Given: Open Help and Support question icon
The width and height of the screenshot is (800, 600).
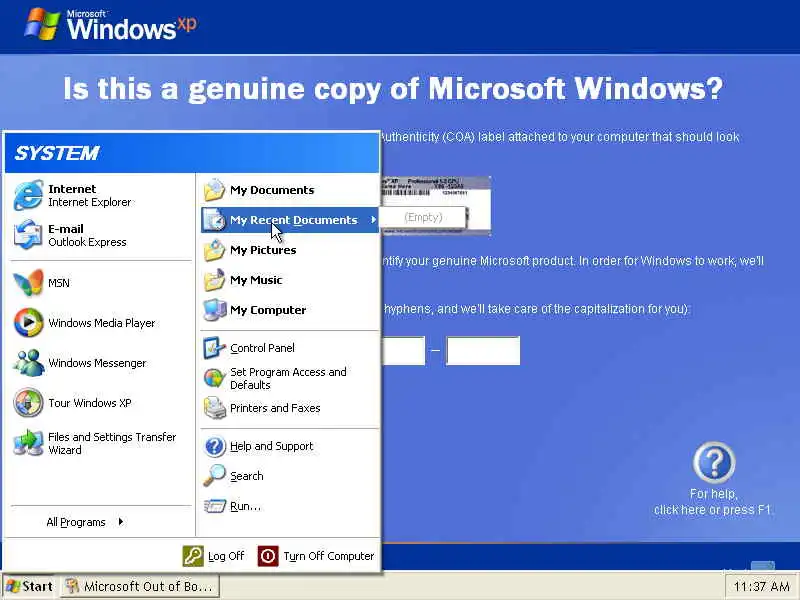Looking at the screenshot, I should pyautogui.click(x=214, y=446).
